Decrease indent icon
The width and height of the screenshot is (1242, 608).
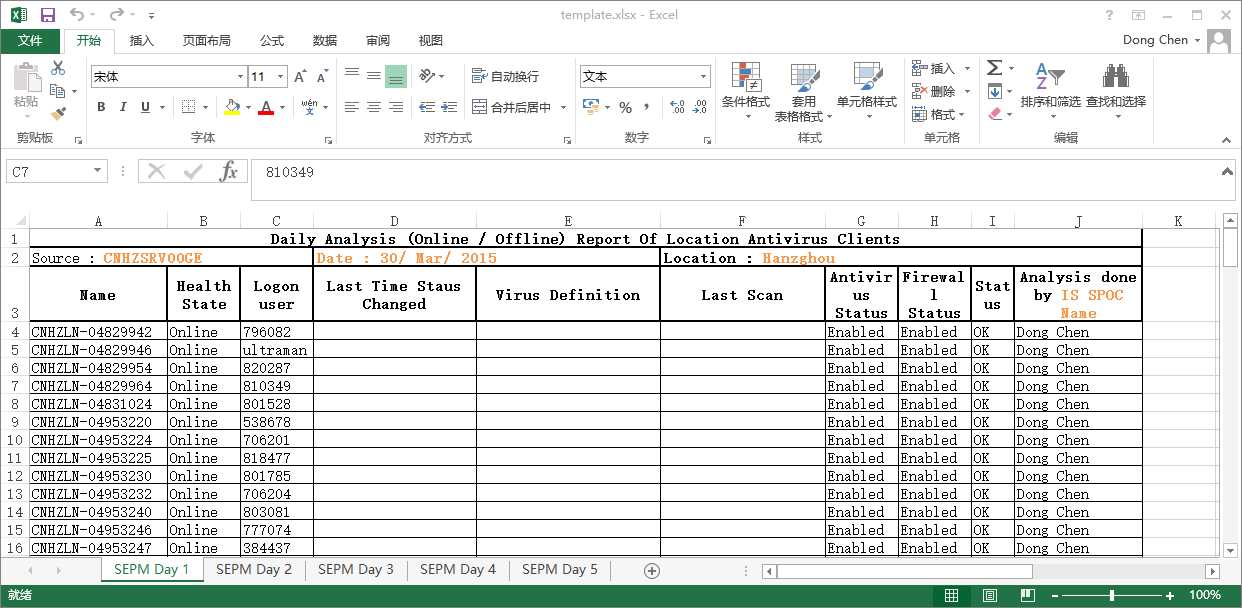click(x=427, y=107)
